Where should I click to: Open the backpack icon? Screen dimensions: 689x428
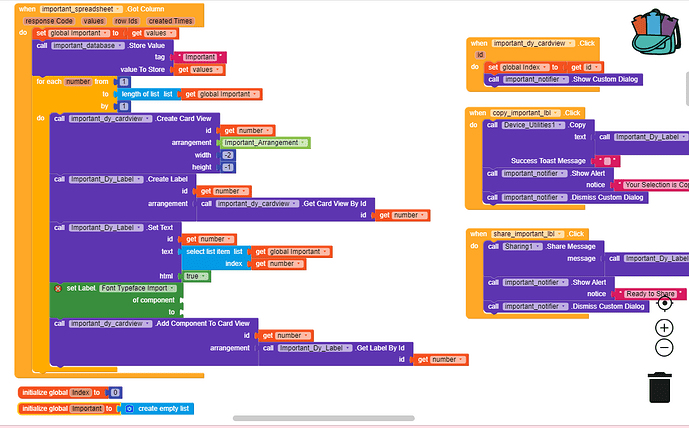(652, 36)
